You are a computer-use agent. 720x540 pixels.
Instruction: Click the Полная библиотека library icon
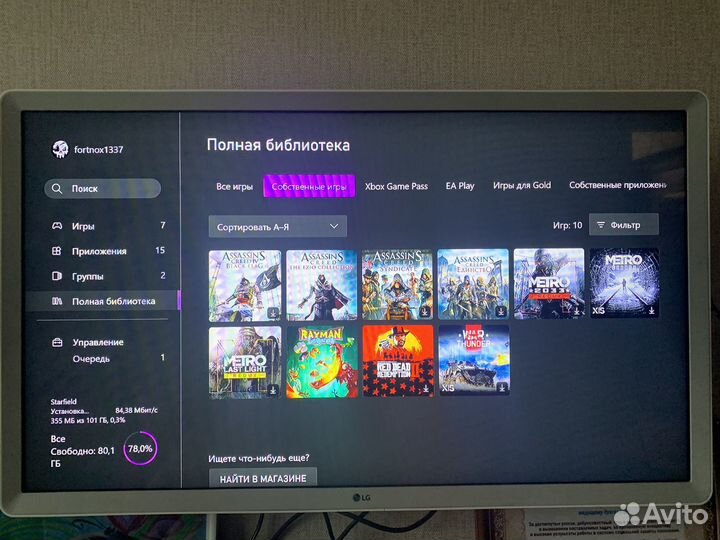tap(57, 301)
